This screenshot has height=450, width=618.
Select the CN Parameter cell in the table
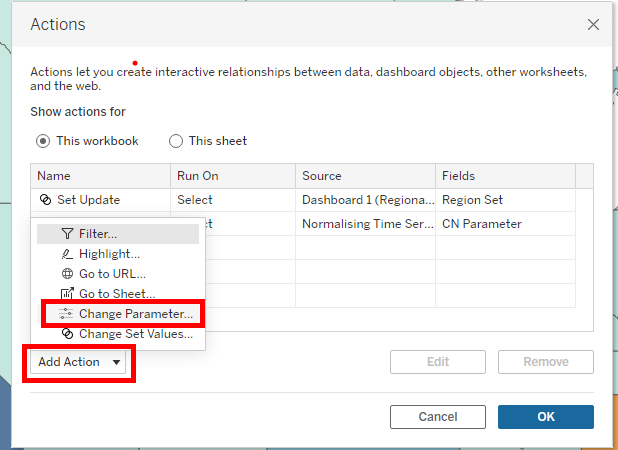tap(482, 224)
